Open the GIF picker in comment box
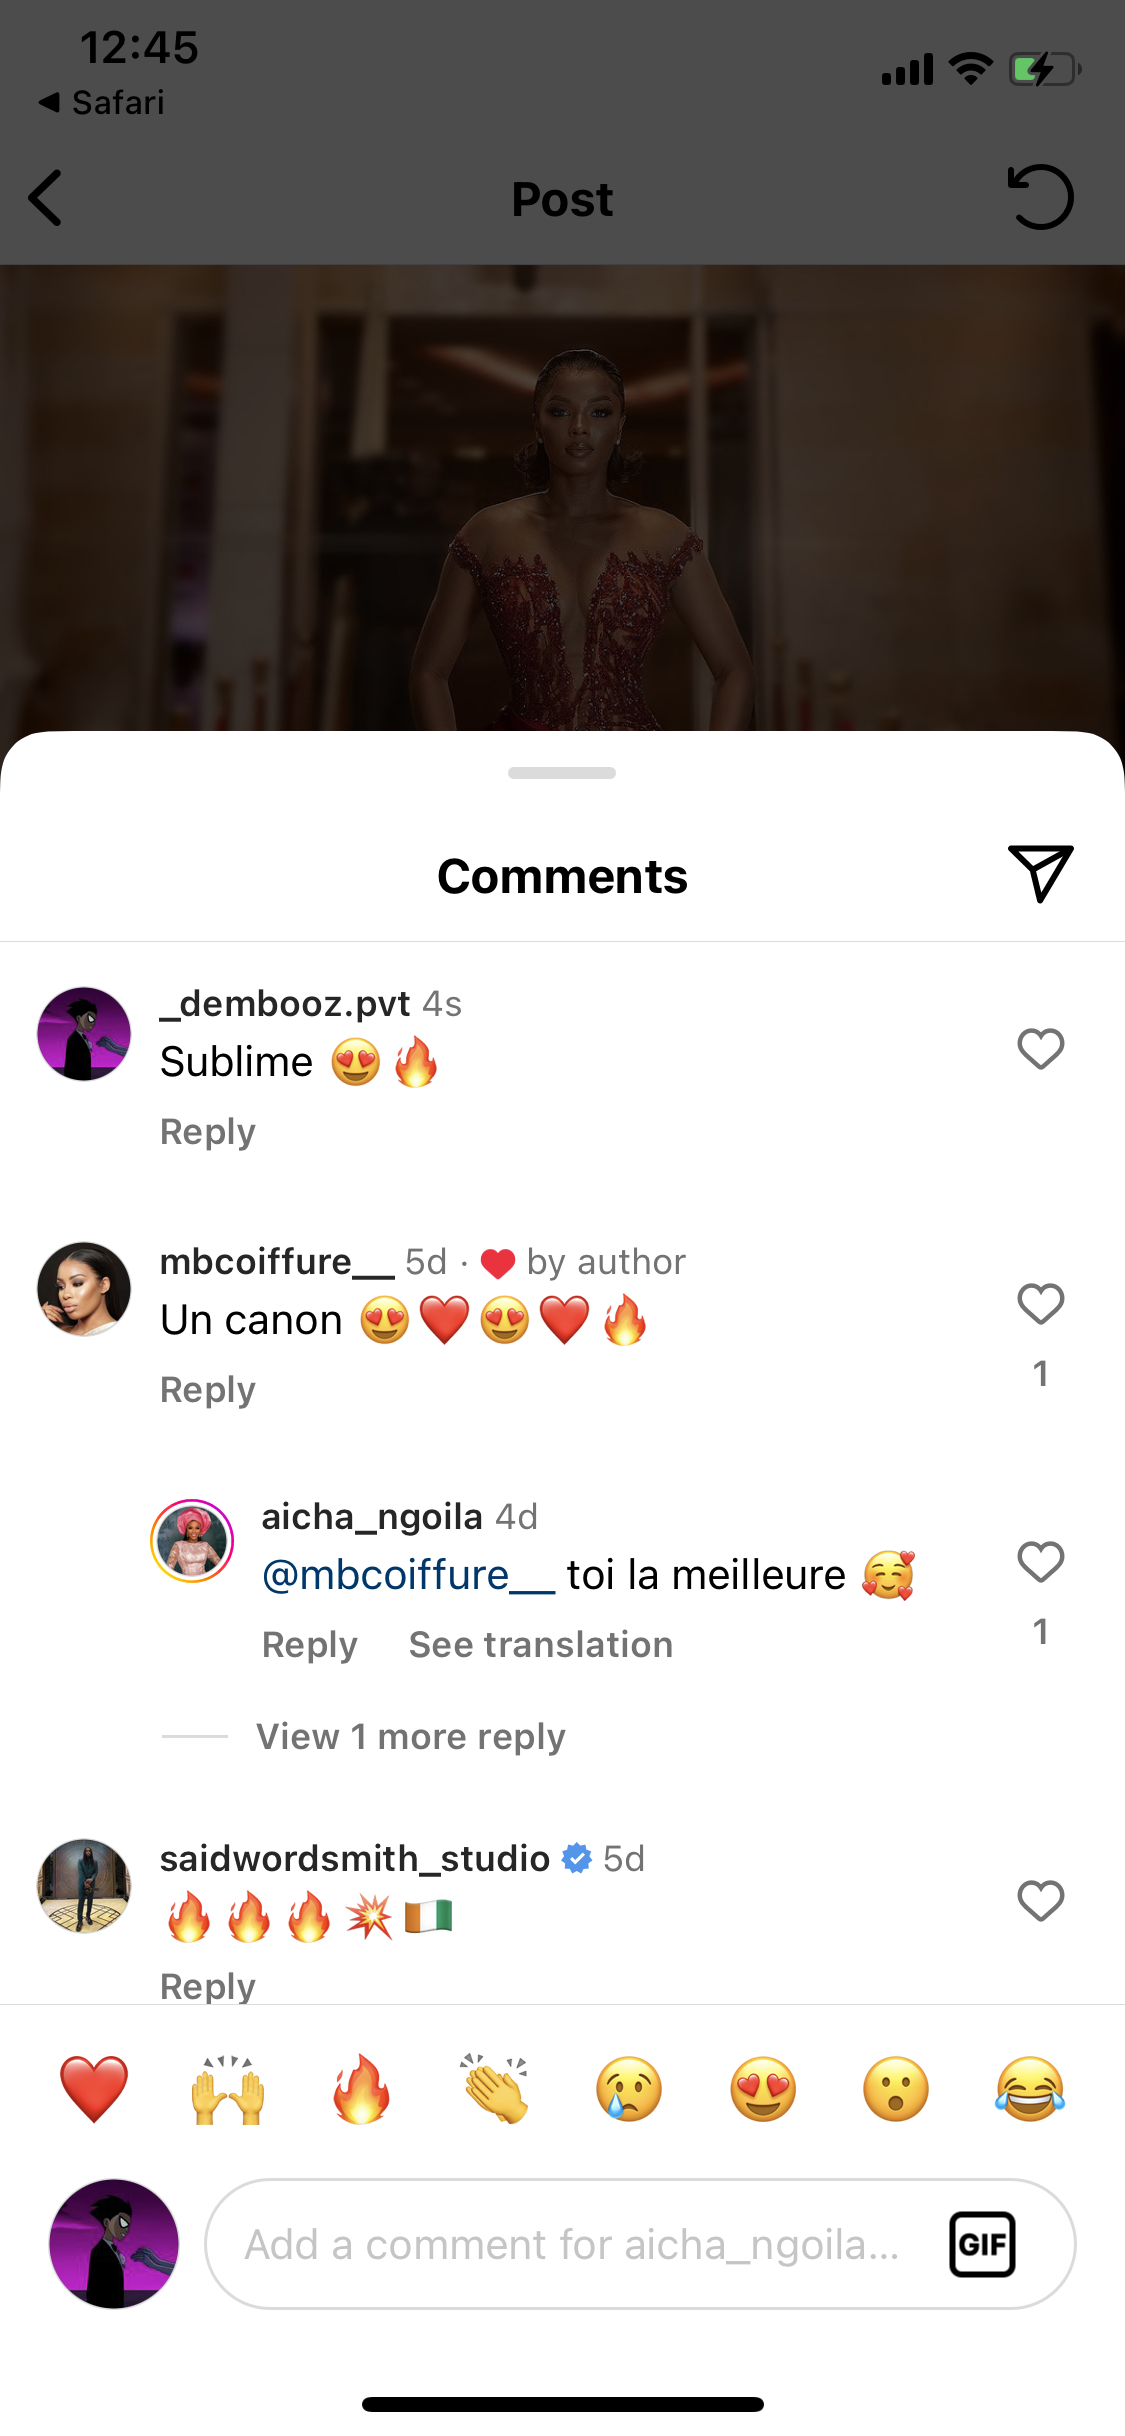The height and width of the screenshot is (2436, 1125). click(x=981, y=2244)
